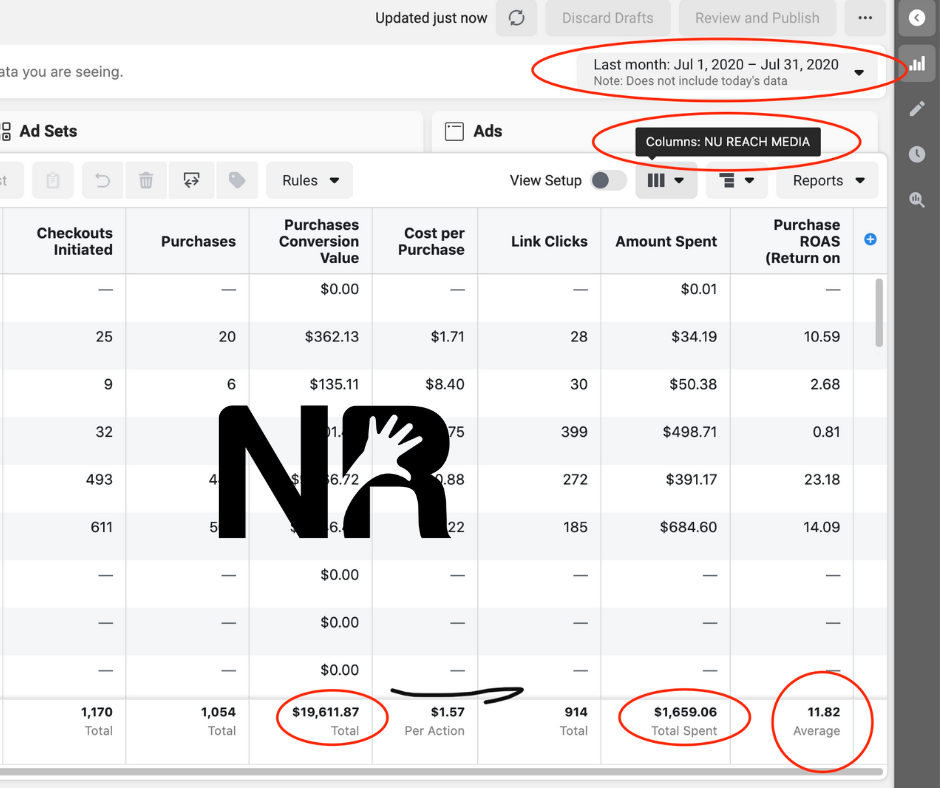940x788 pixels.
Task: Click the pencil edit icon in the sidebar
Action: pyautogui.click(x=917, y=108)
